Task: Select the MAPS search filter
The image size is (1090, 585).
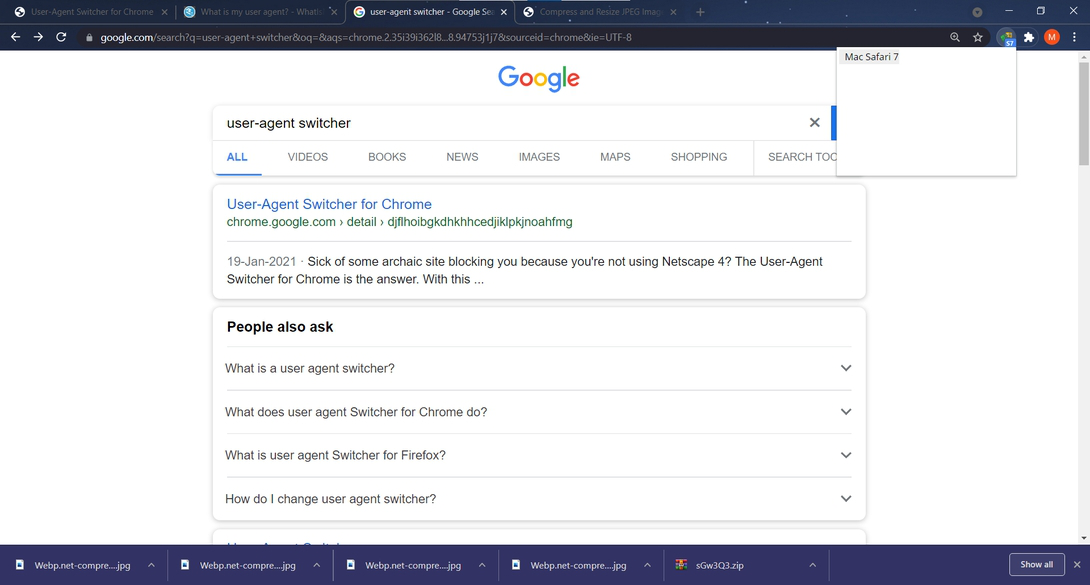Action: pyautogui.click(x=615, y=157)
